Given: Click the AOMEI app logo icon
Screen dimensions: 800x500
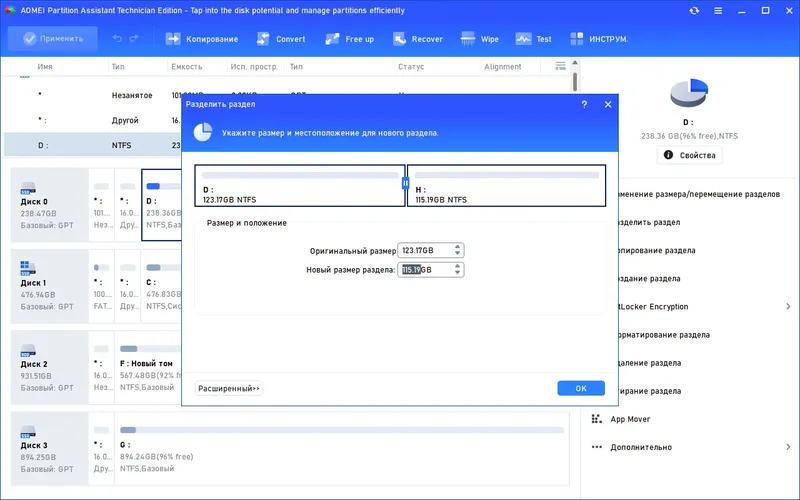Looking at the screenshot, I should (10, 10).
